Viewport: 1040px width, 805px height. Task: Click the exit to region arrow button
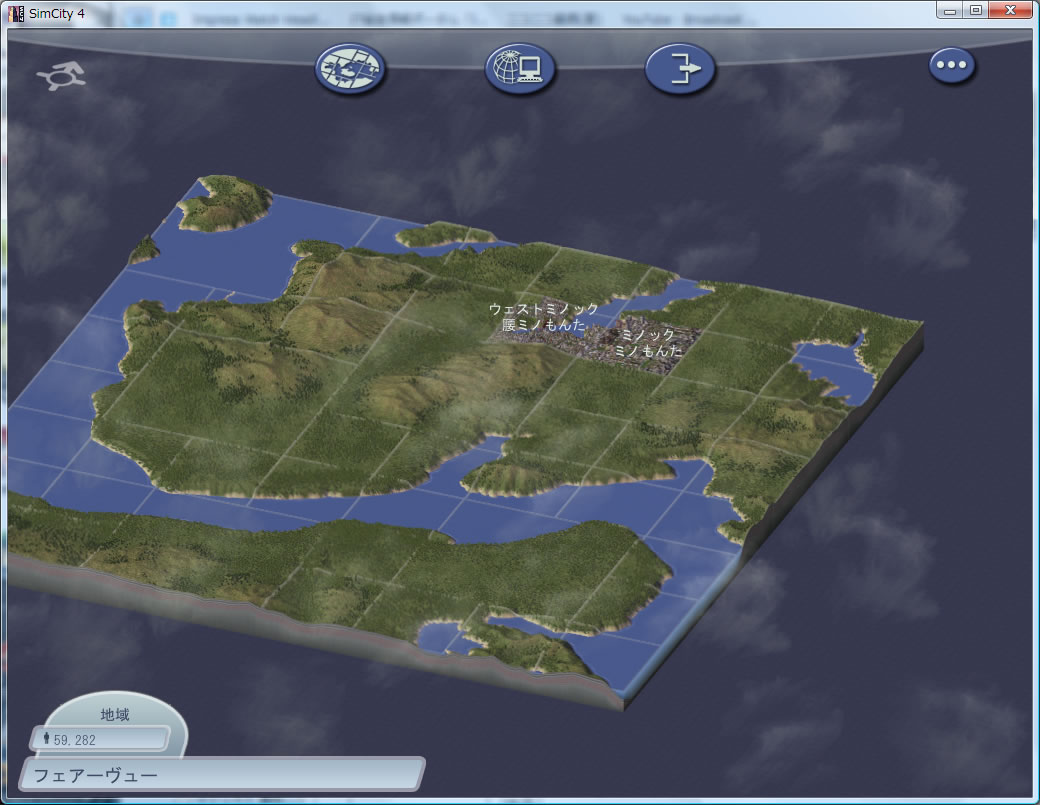[x=681, y=68]
